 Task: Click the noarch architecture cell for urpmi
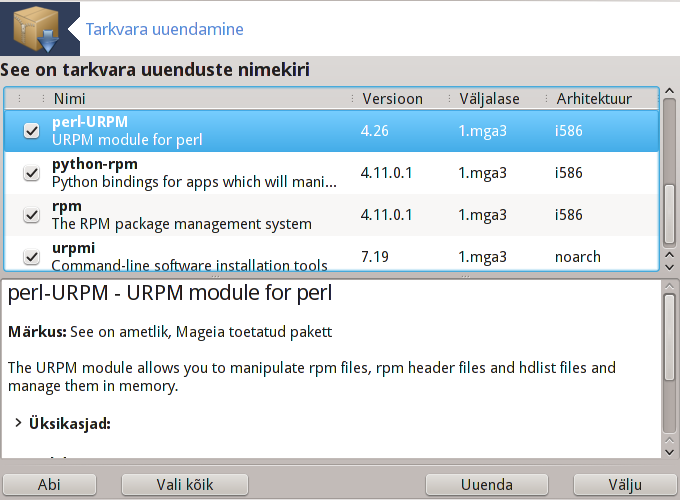578,257
